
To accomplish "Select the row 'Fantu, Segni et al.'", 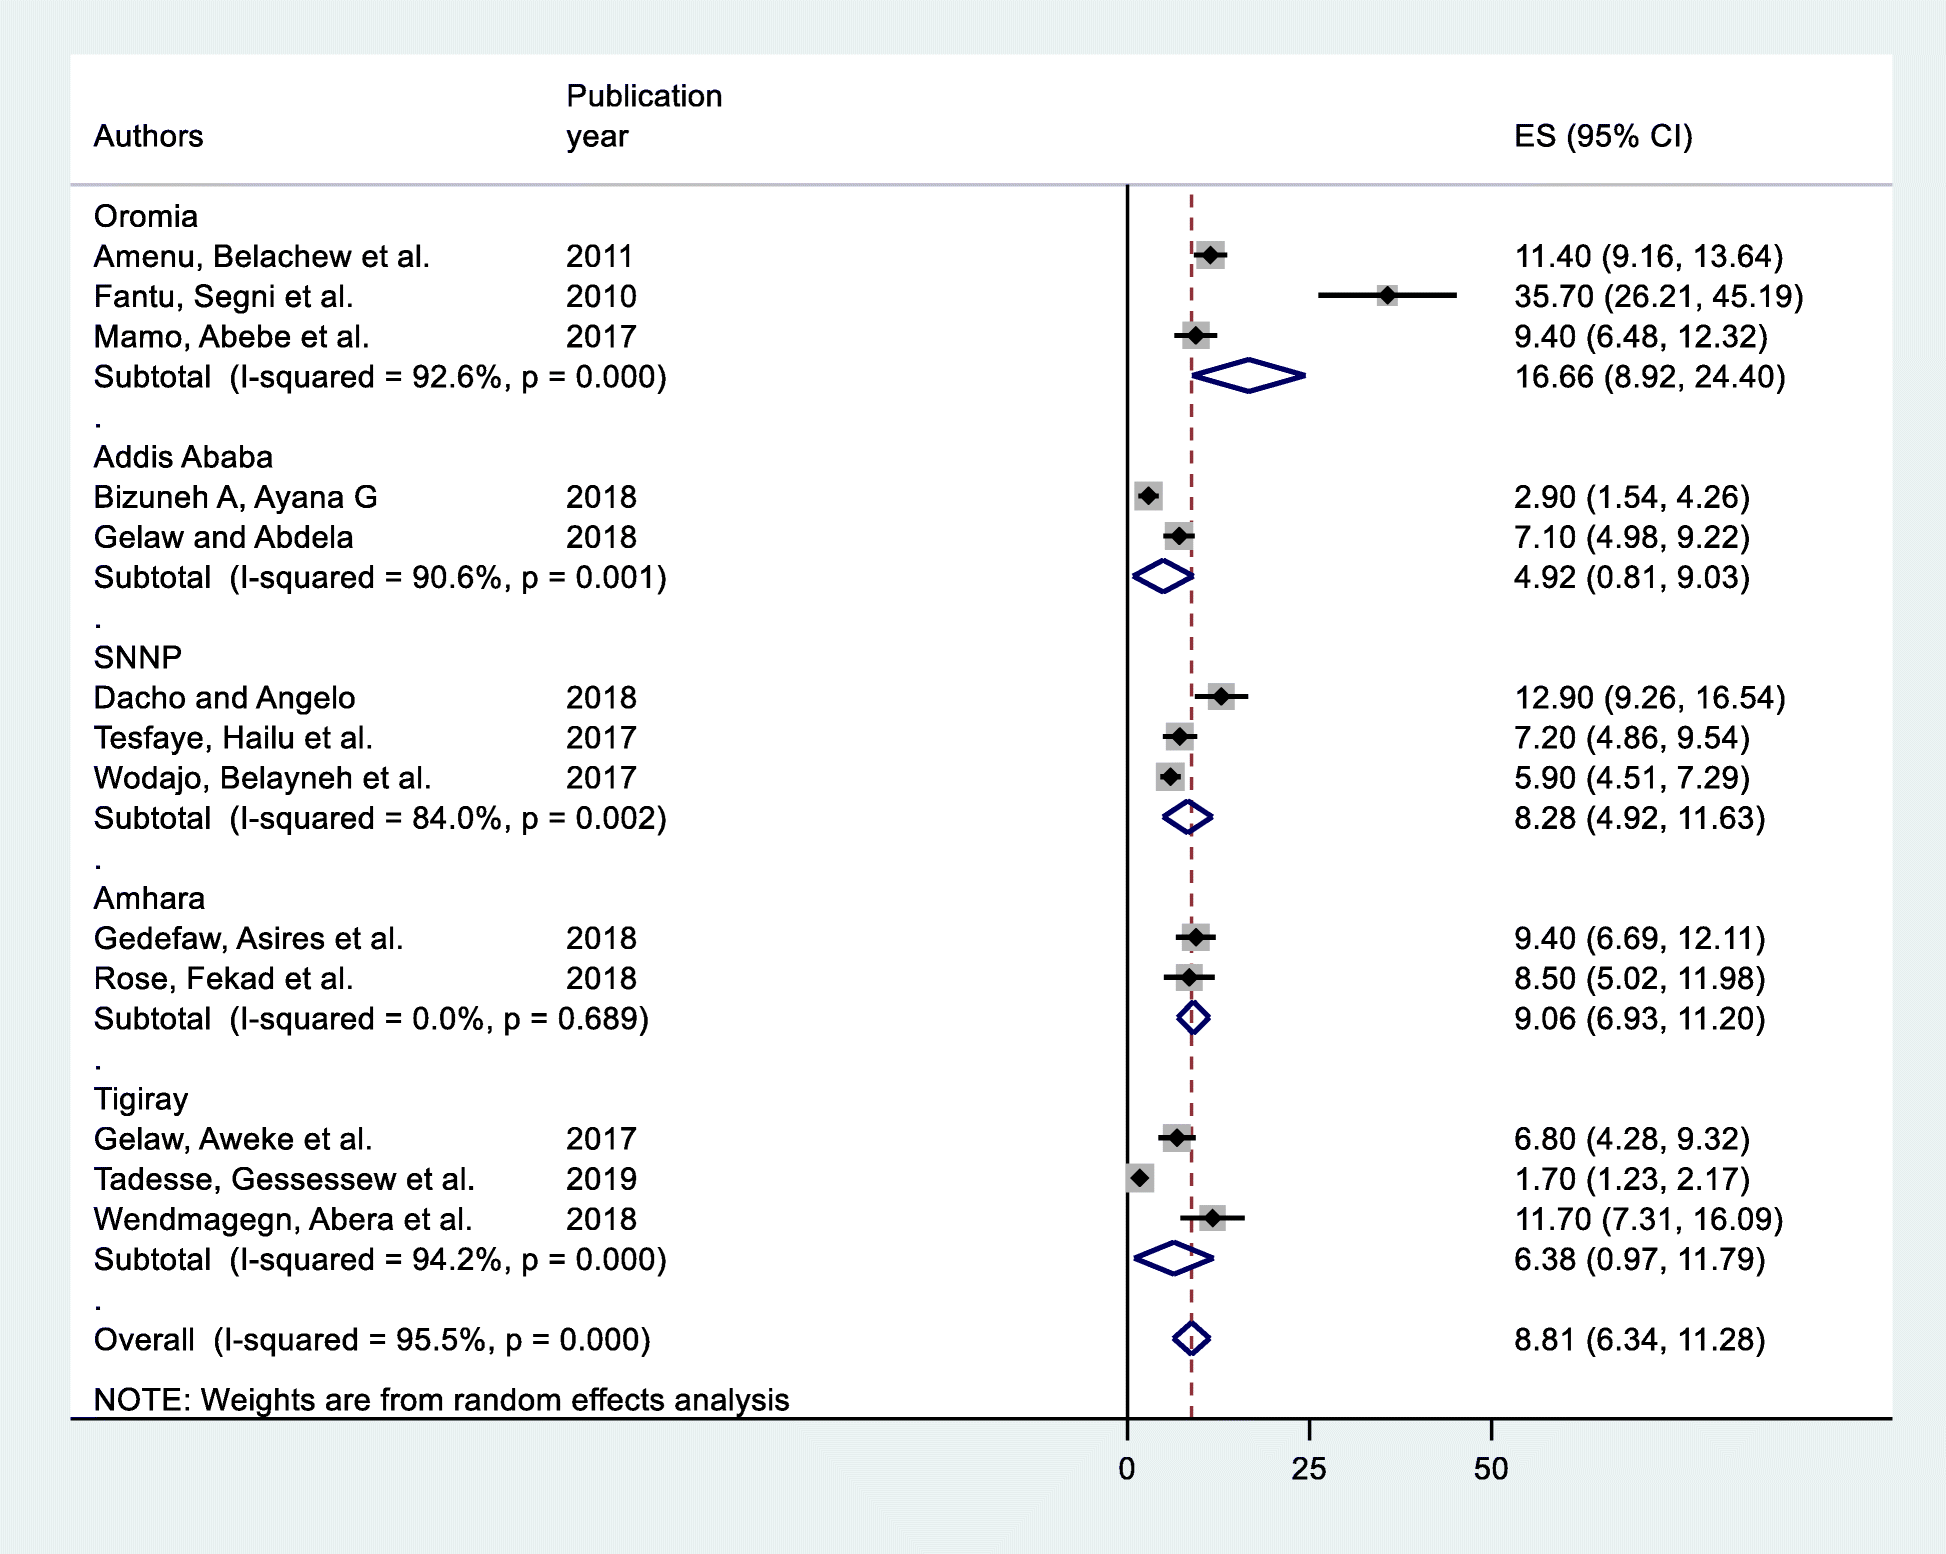I will tap(948, 296).
